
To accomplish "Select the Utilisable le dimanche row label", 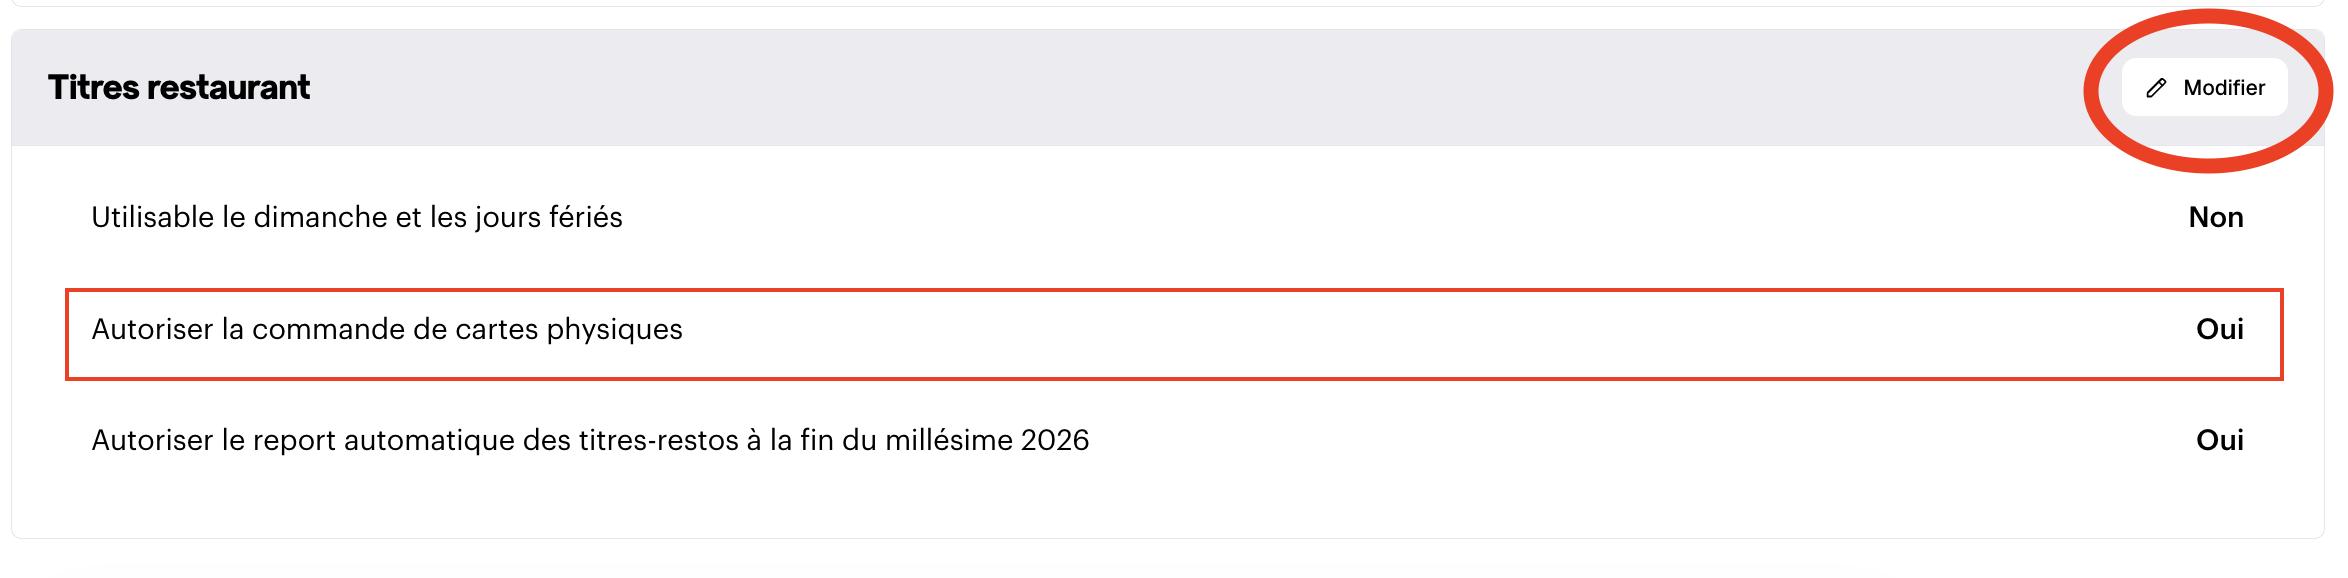I will click(x=356, y=217).
